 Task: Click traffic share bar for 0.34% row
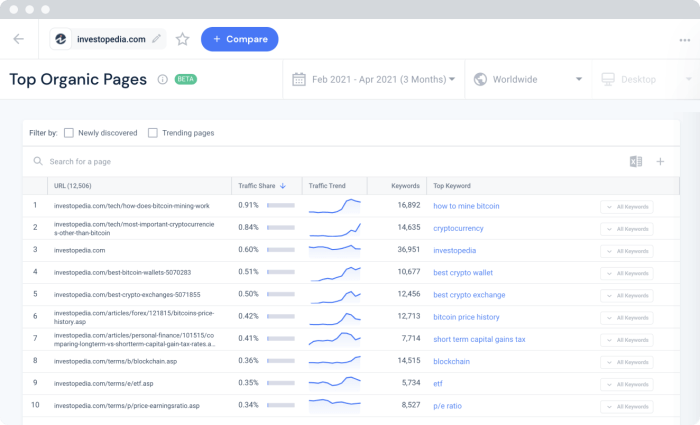click(281, 405)
